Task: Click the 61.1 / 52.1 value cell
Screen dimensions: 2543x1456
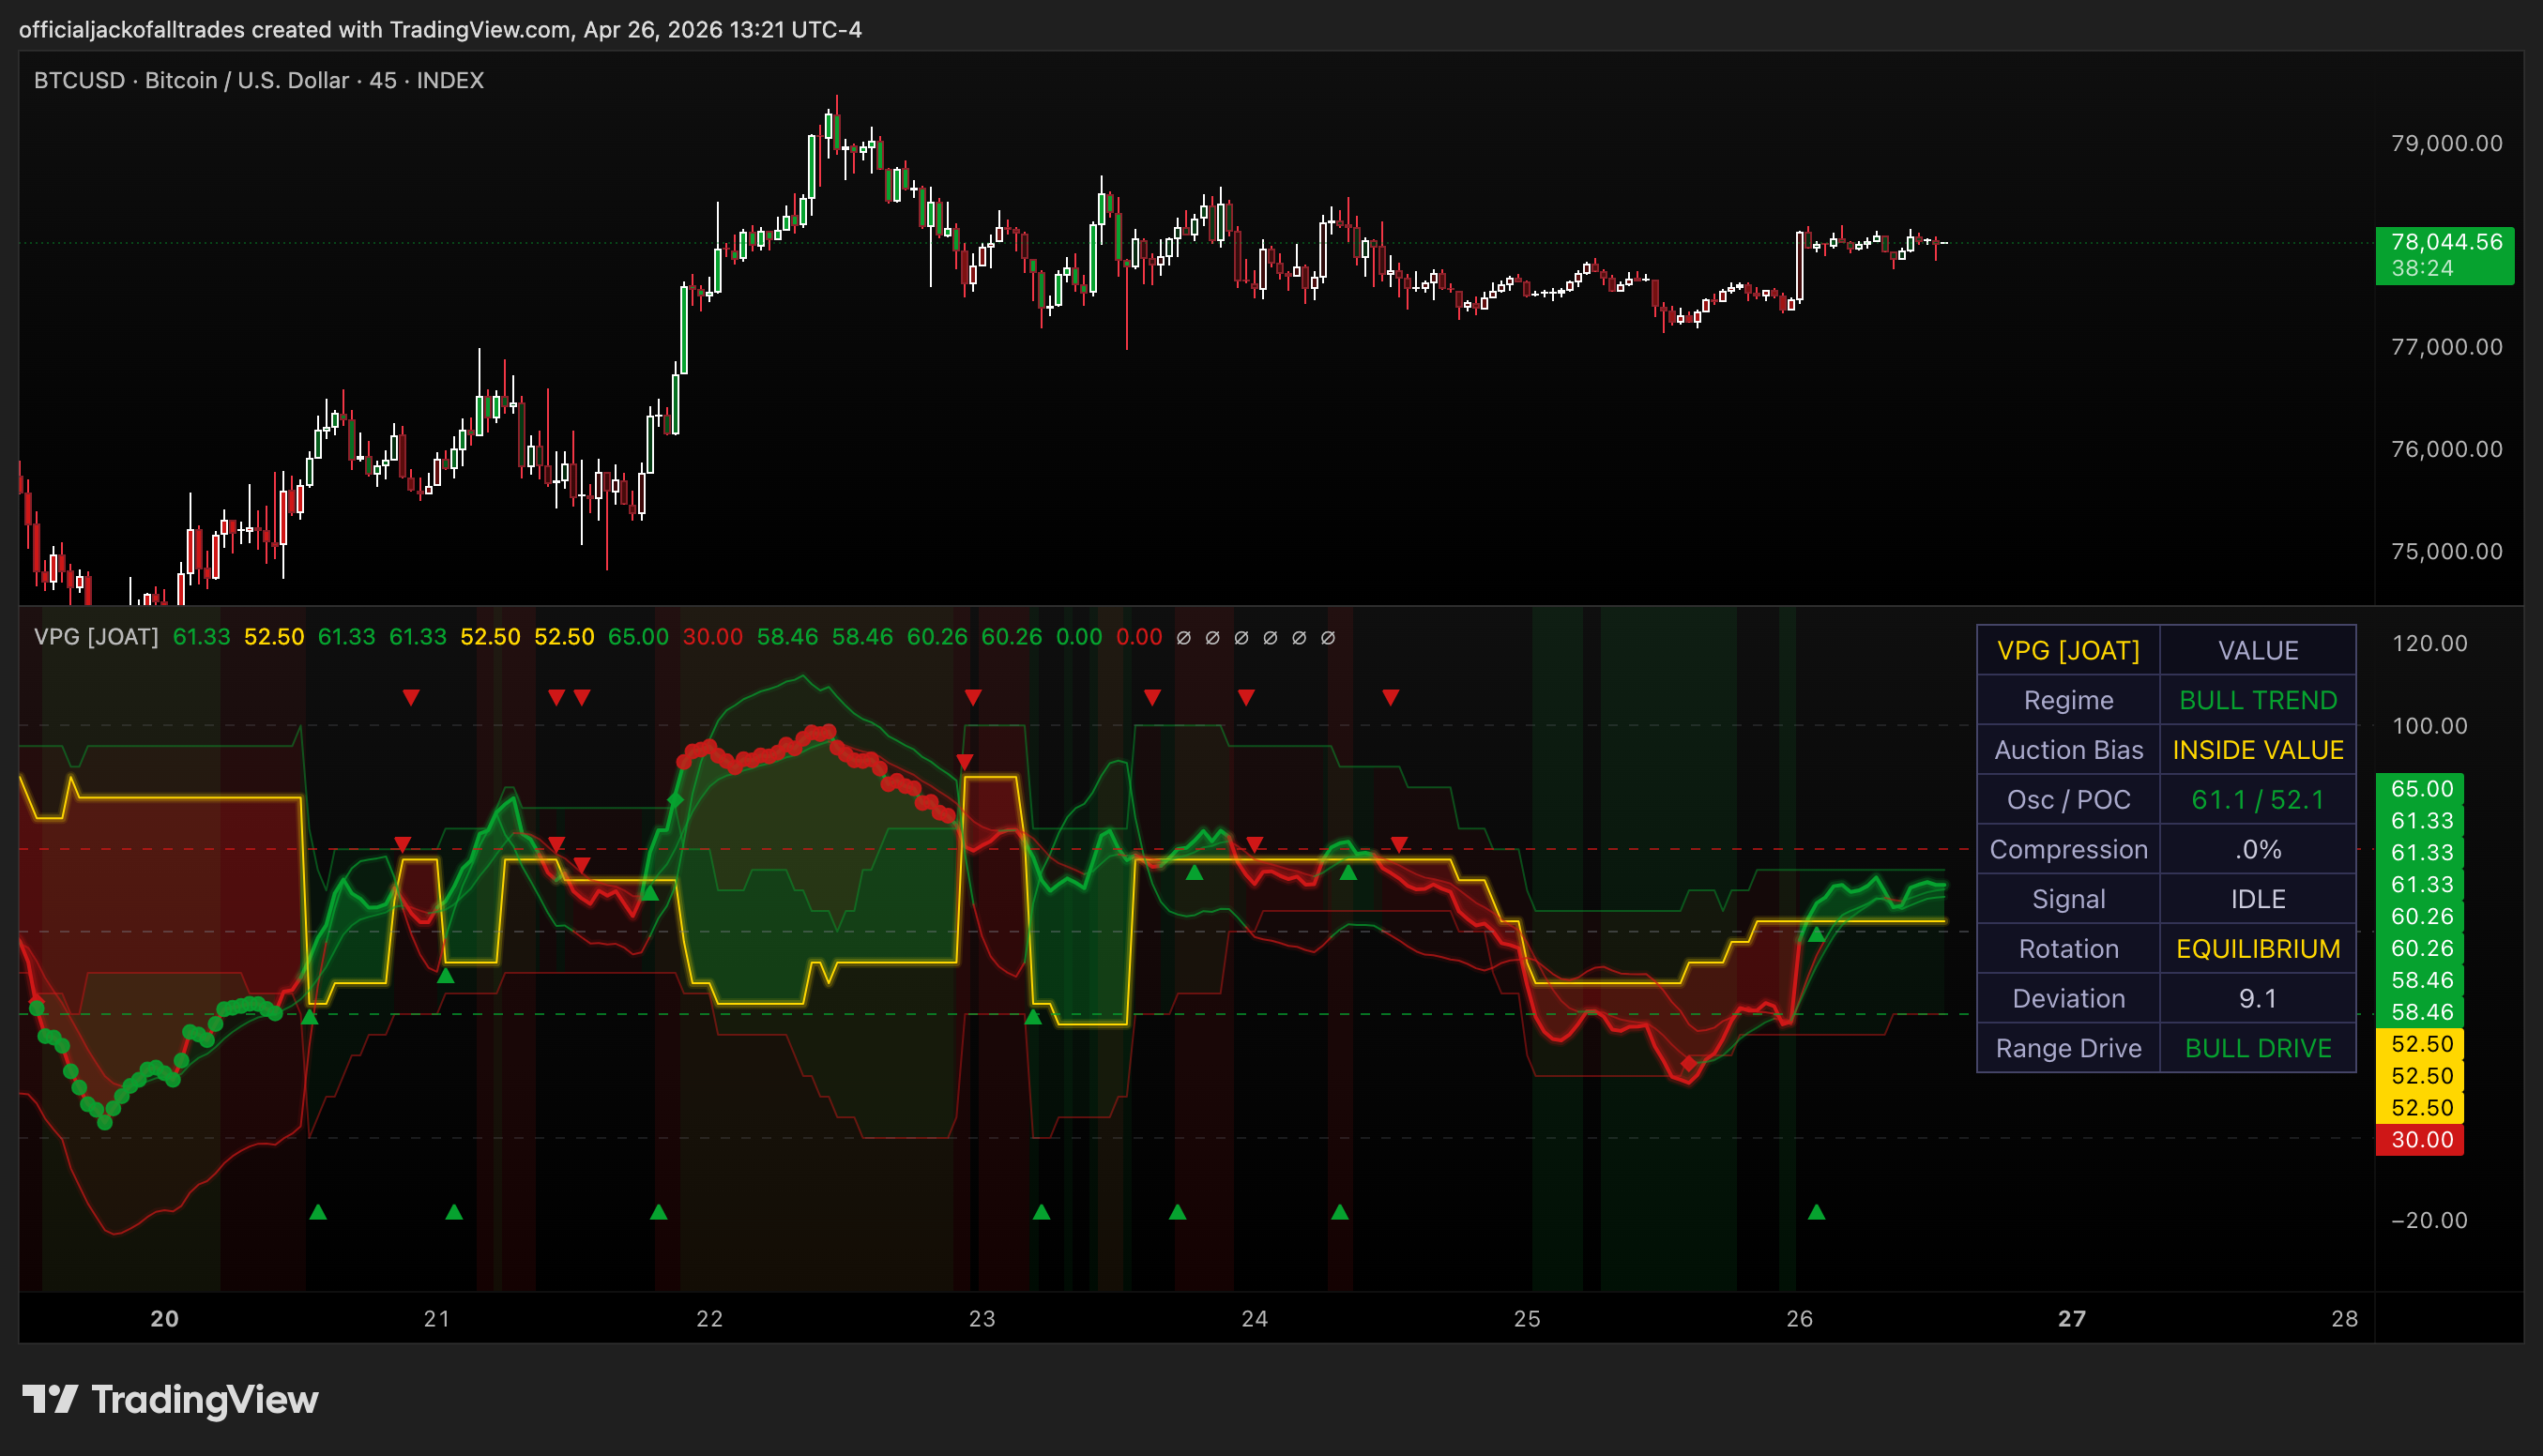Action: (x=2258, y=800)
